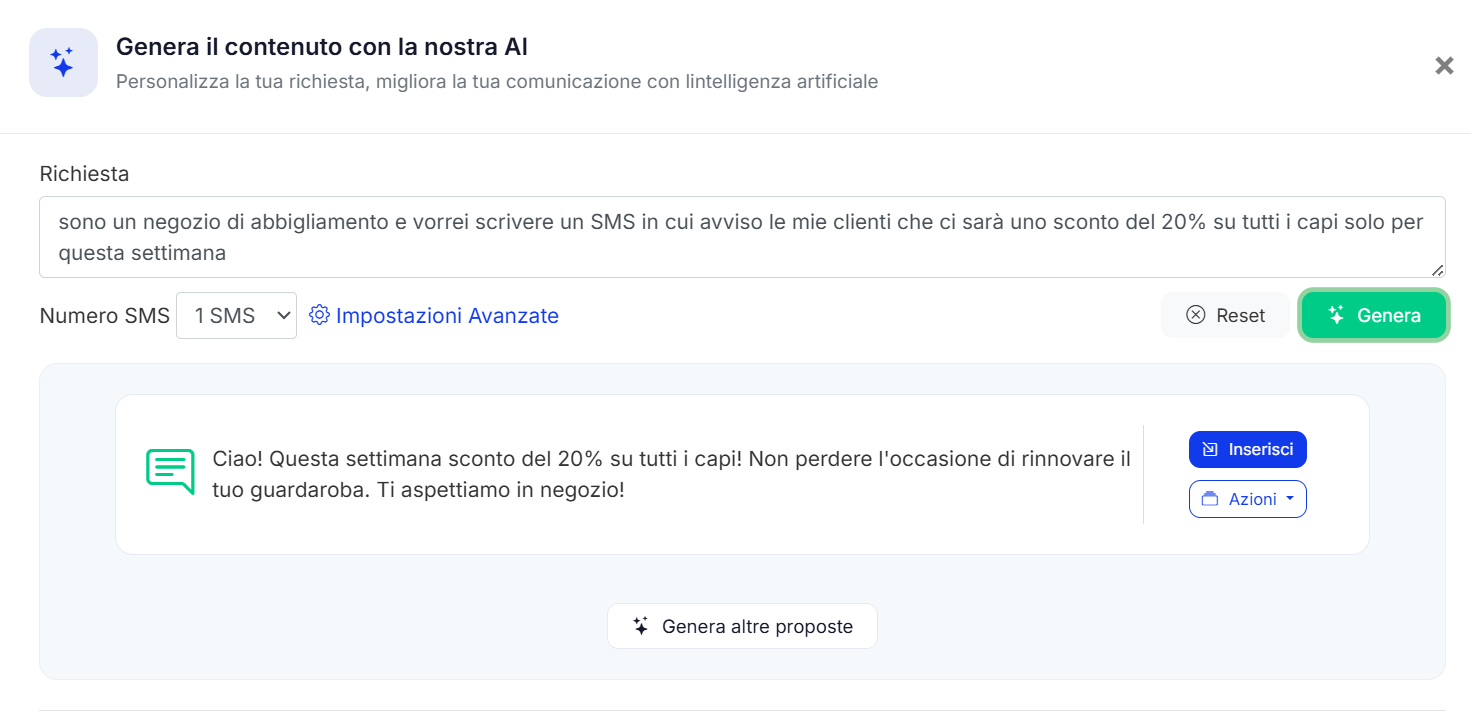Click the blue AI sparkle logo icon
Image resolution: width=1471 pixels, height=715 pixels.
point(63,62)
